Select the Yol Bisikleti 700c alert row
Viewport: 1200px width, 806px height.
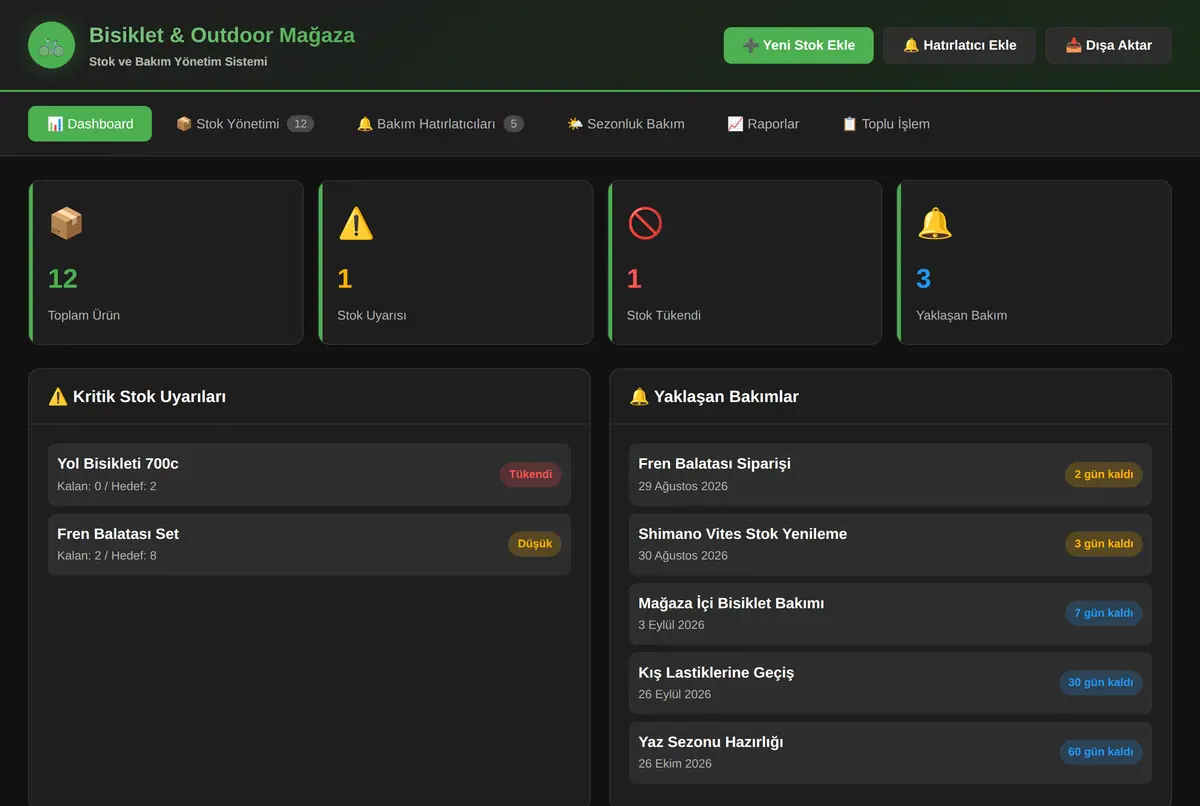click(x=309, y=475)
